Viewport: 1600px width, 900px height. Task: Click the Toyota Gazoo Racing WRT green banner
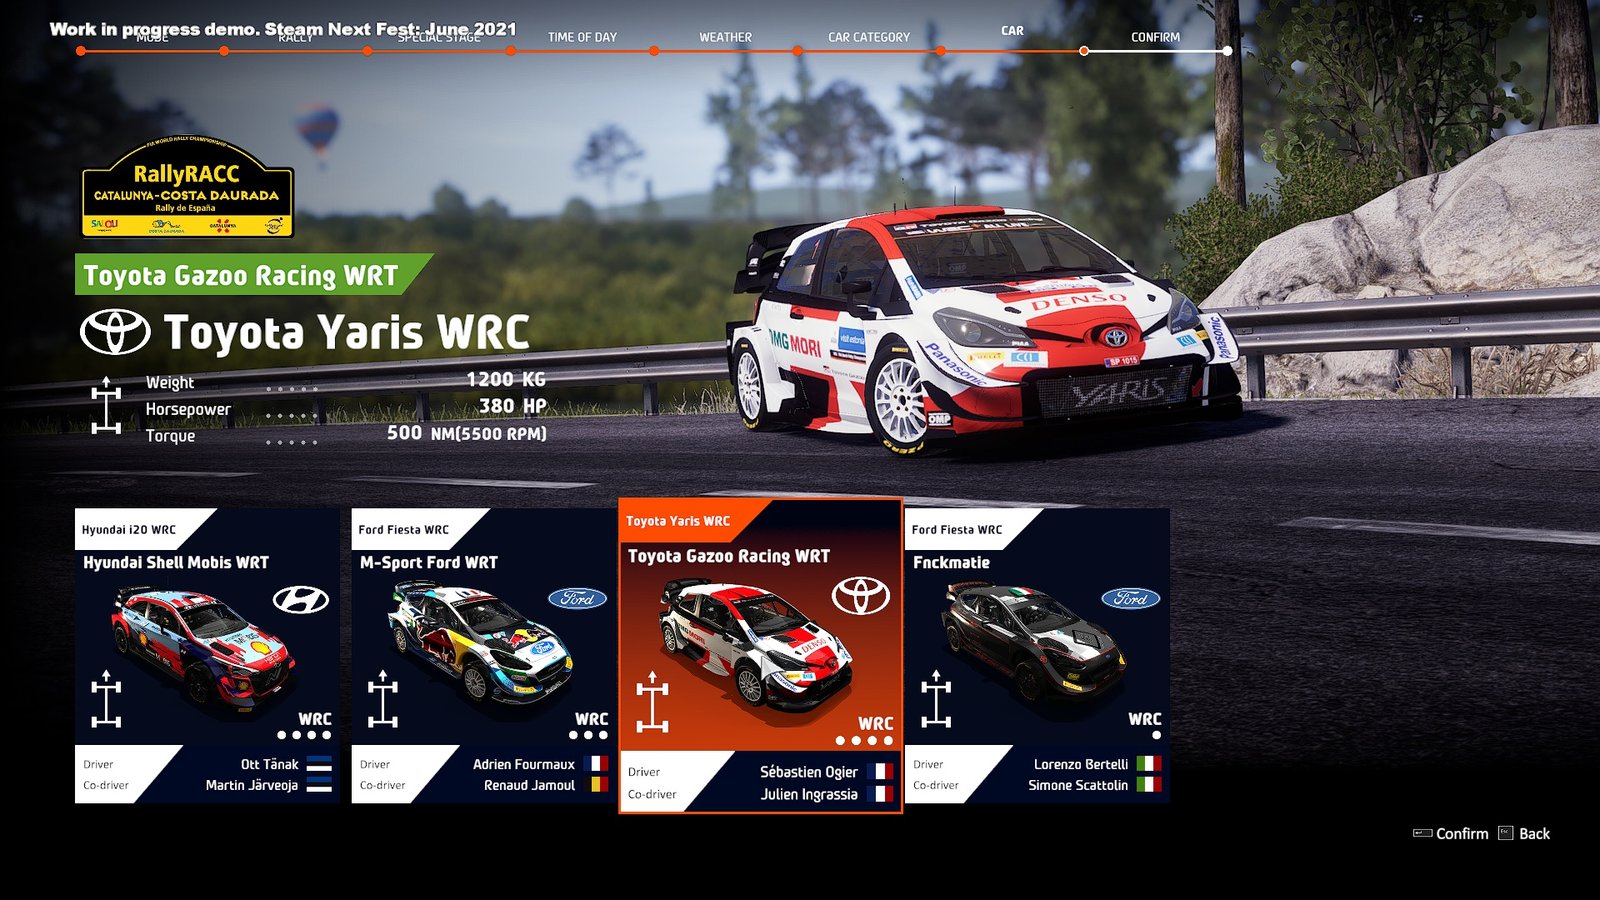(254, 275)
